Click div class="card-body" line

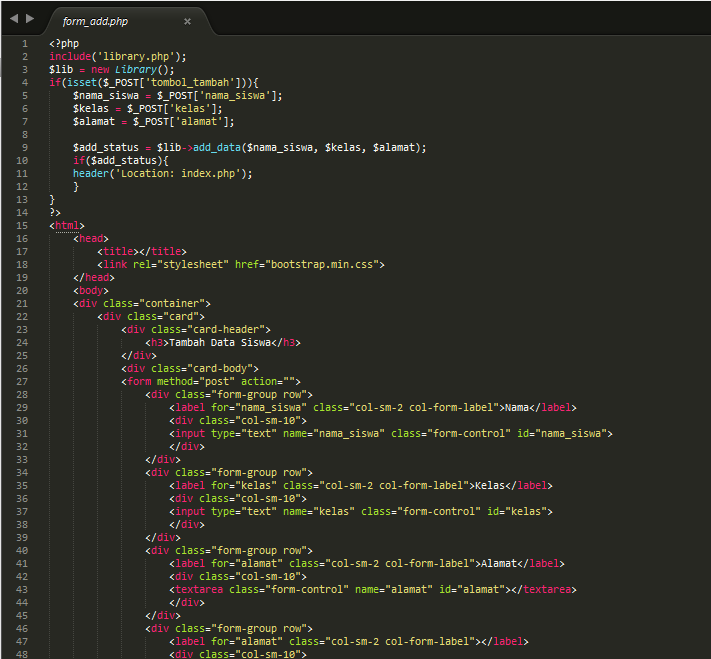190,369
